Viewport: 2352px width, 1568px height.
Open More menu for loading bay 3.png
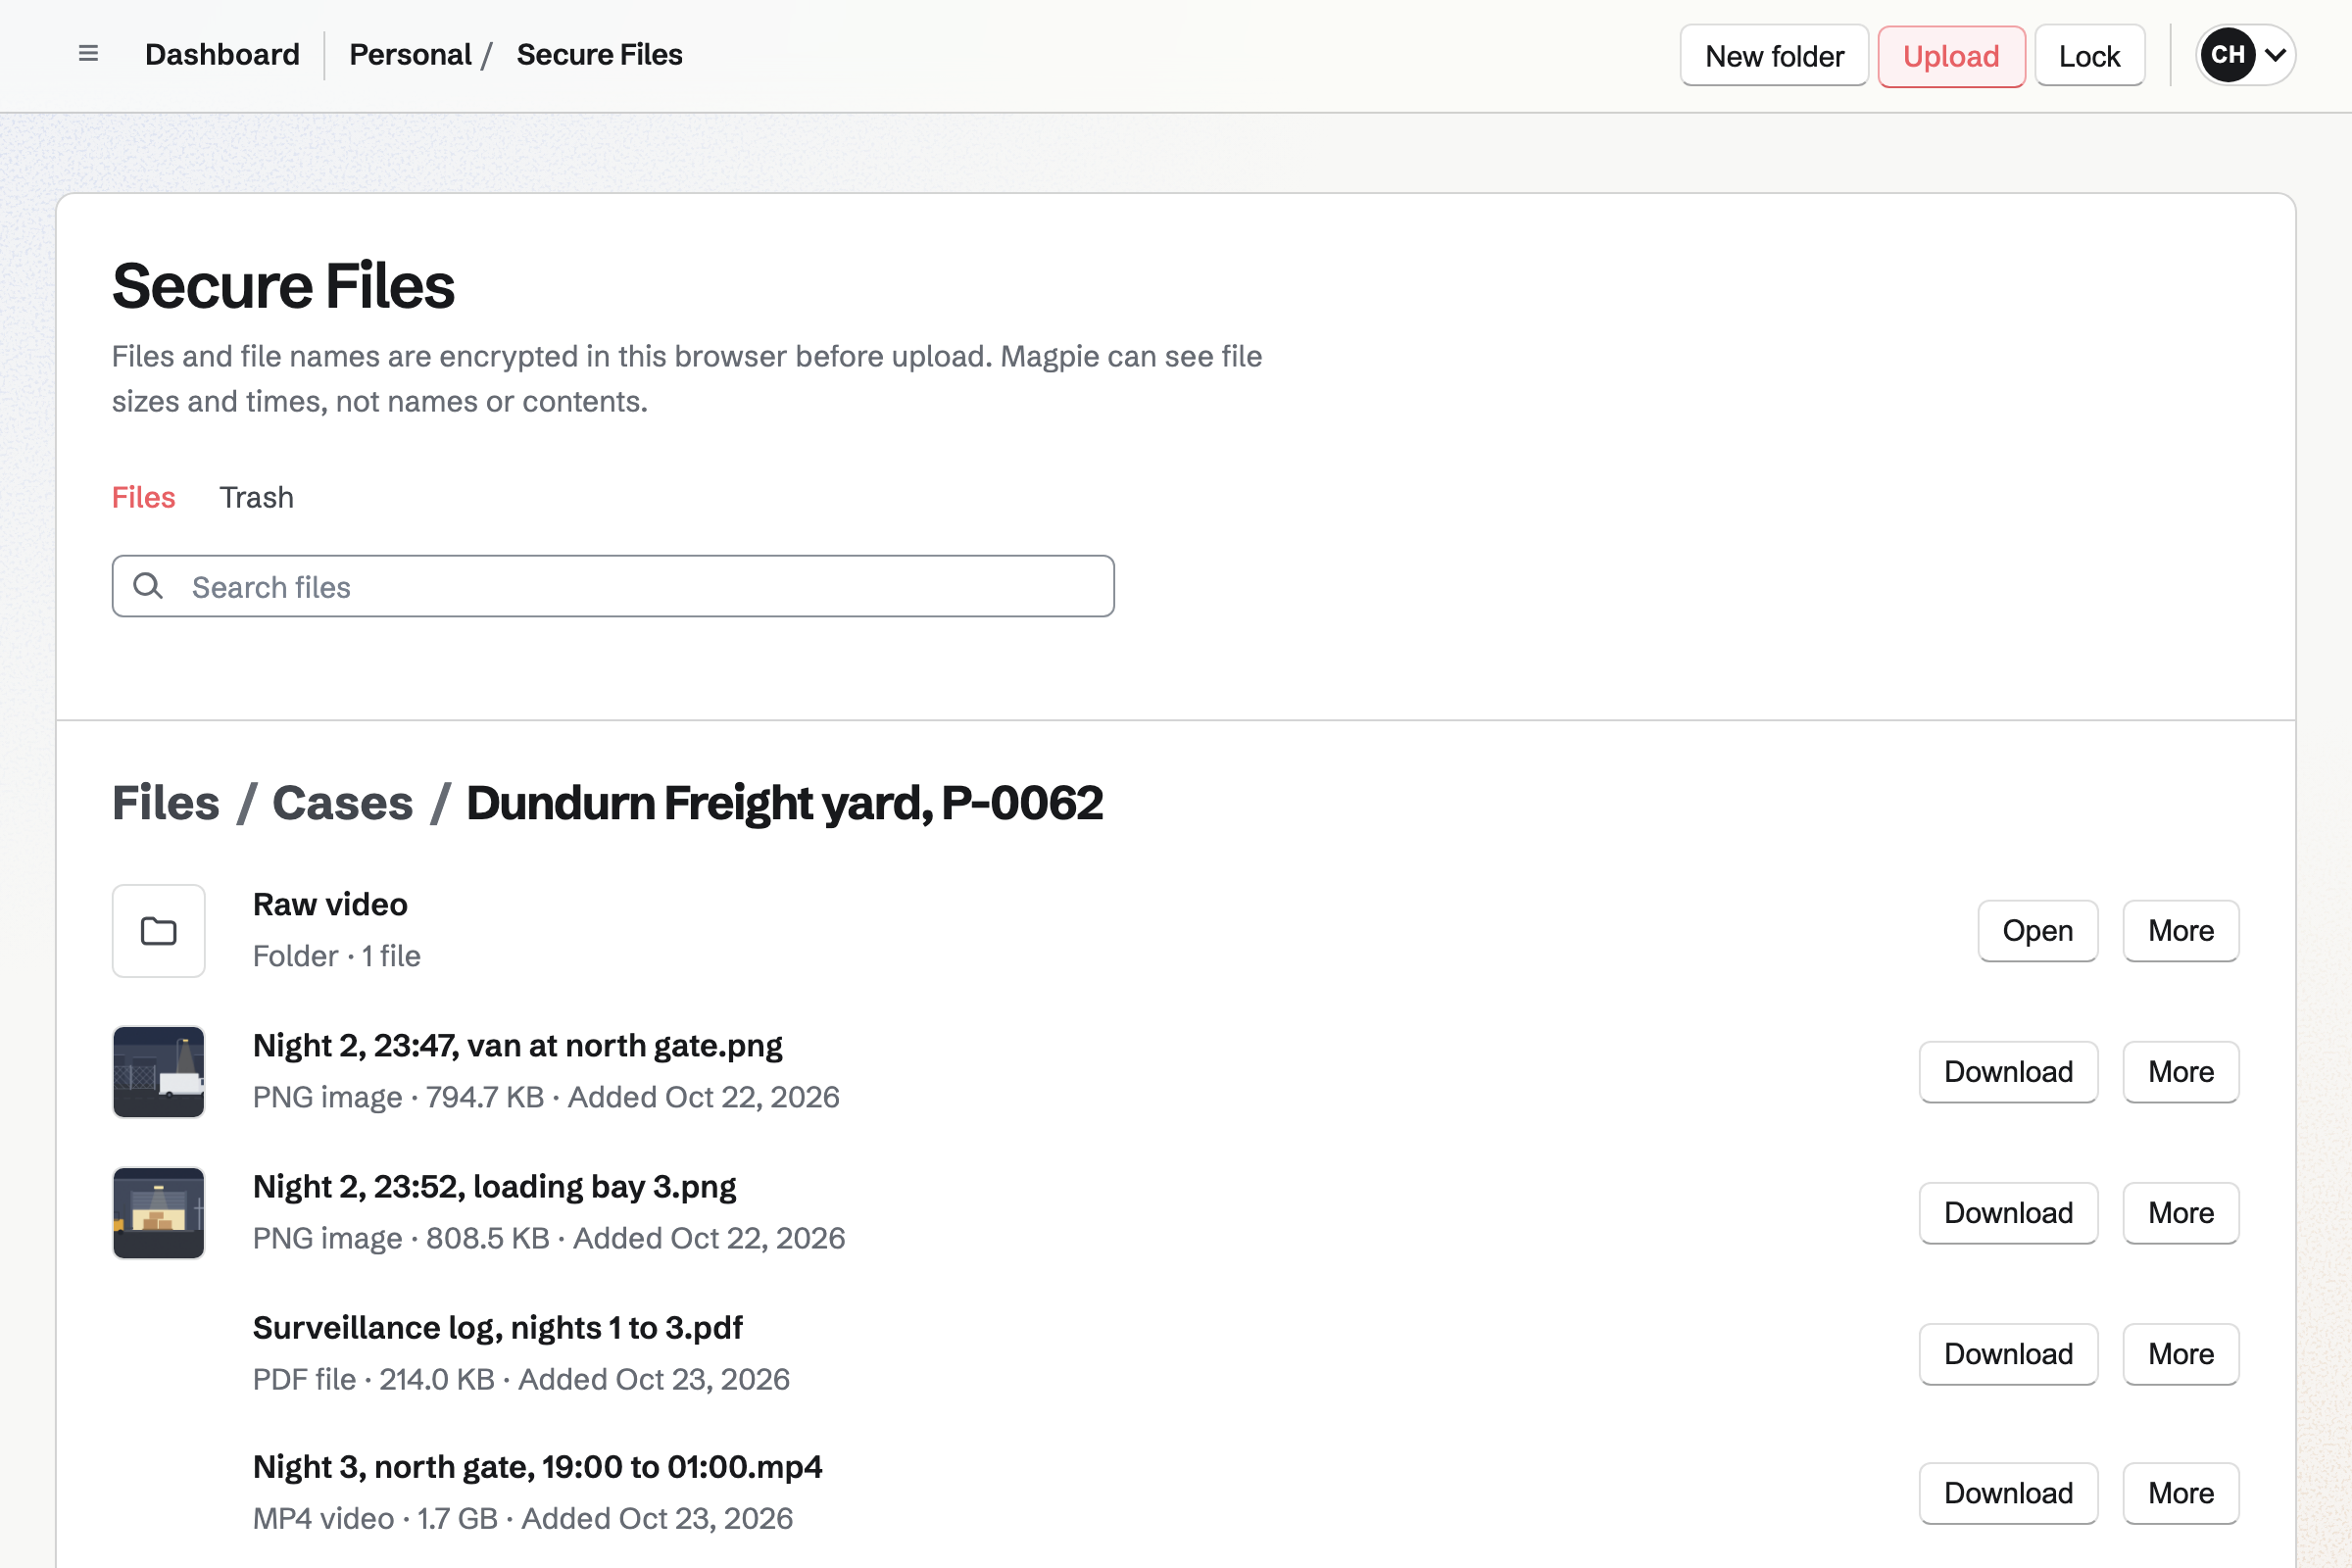2181,1213
